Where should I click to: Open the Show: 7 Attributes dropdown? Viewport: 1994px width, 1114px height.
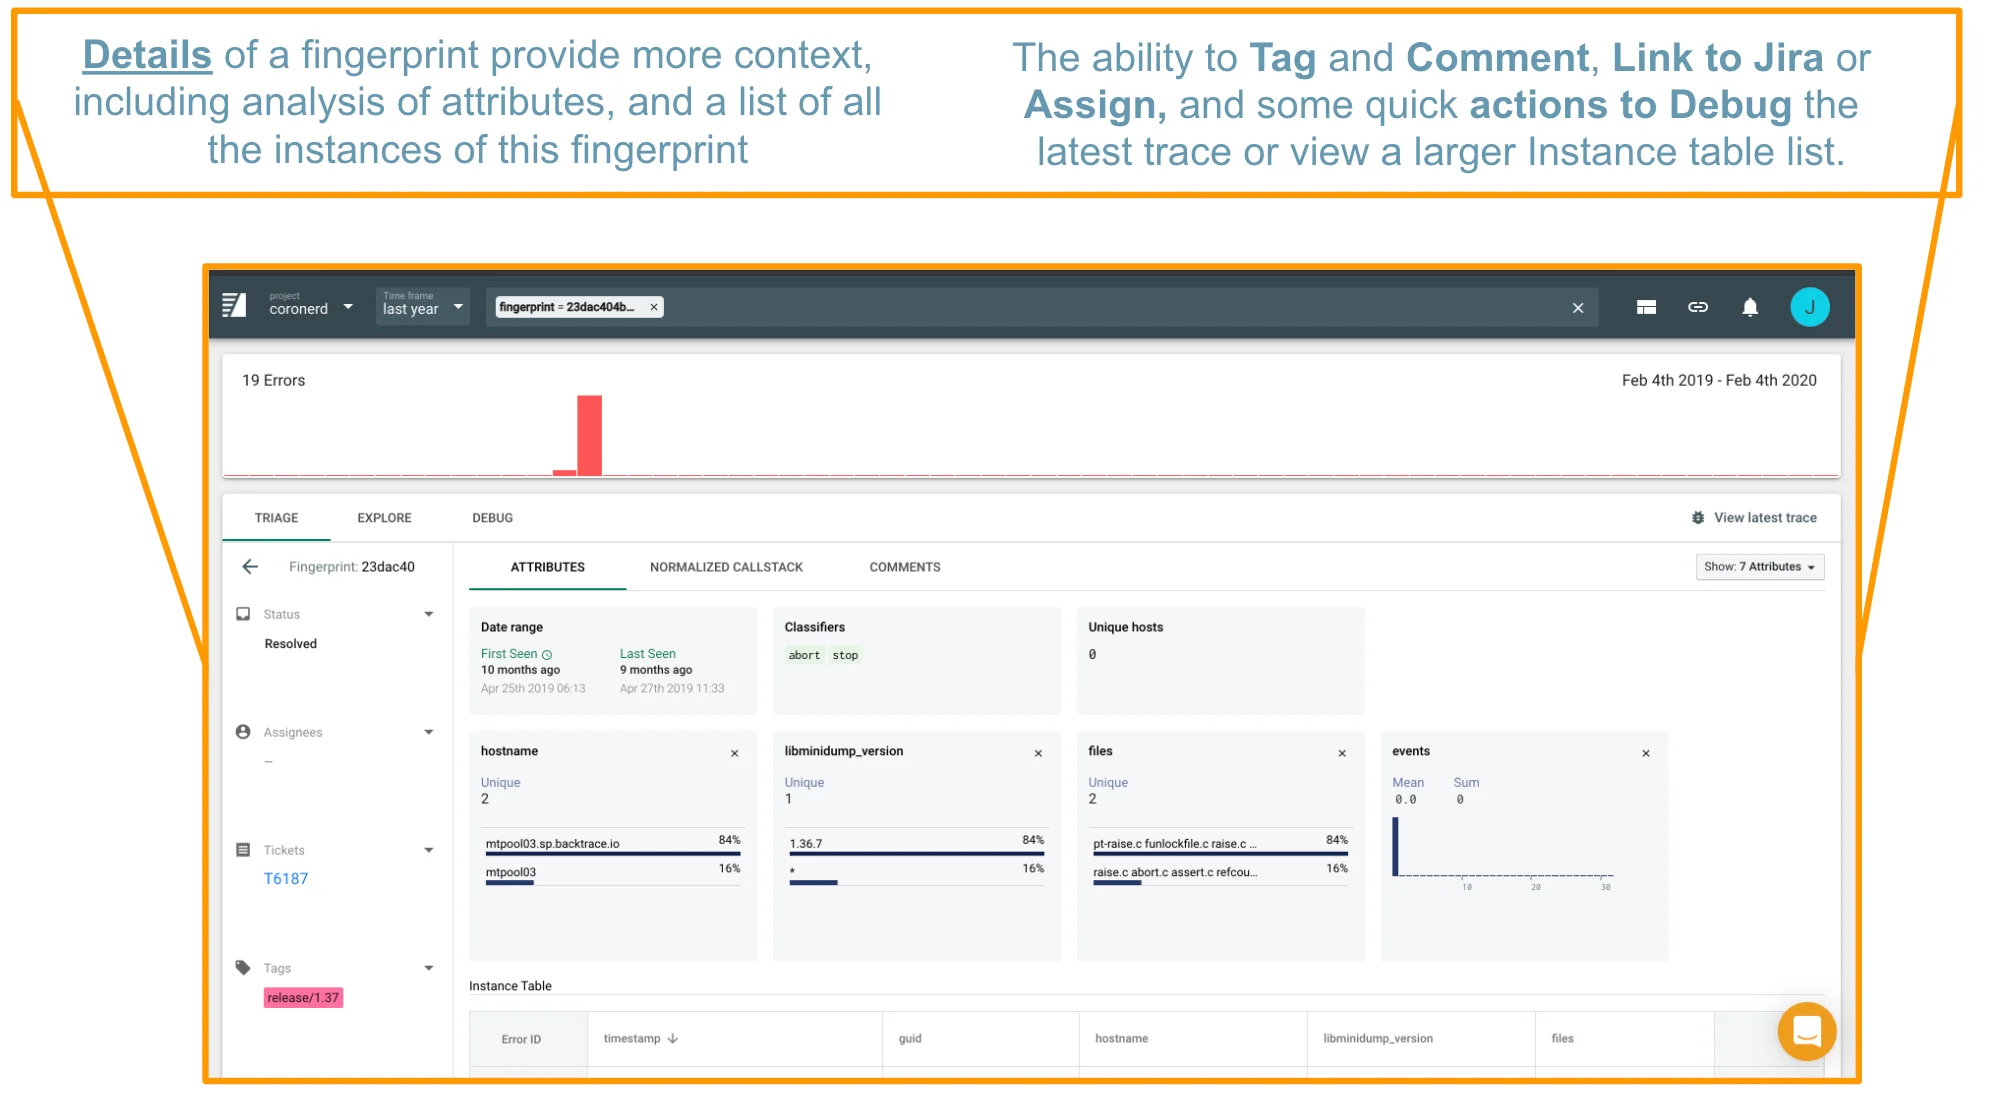pos(1759,566)
